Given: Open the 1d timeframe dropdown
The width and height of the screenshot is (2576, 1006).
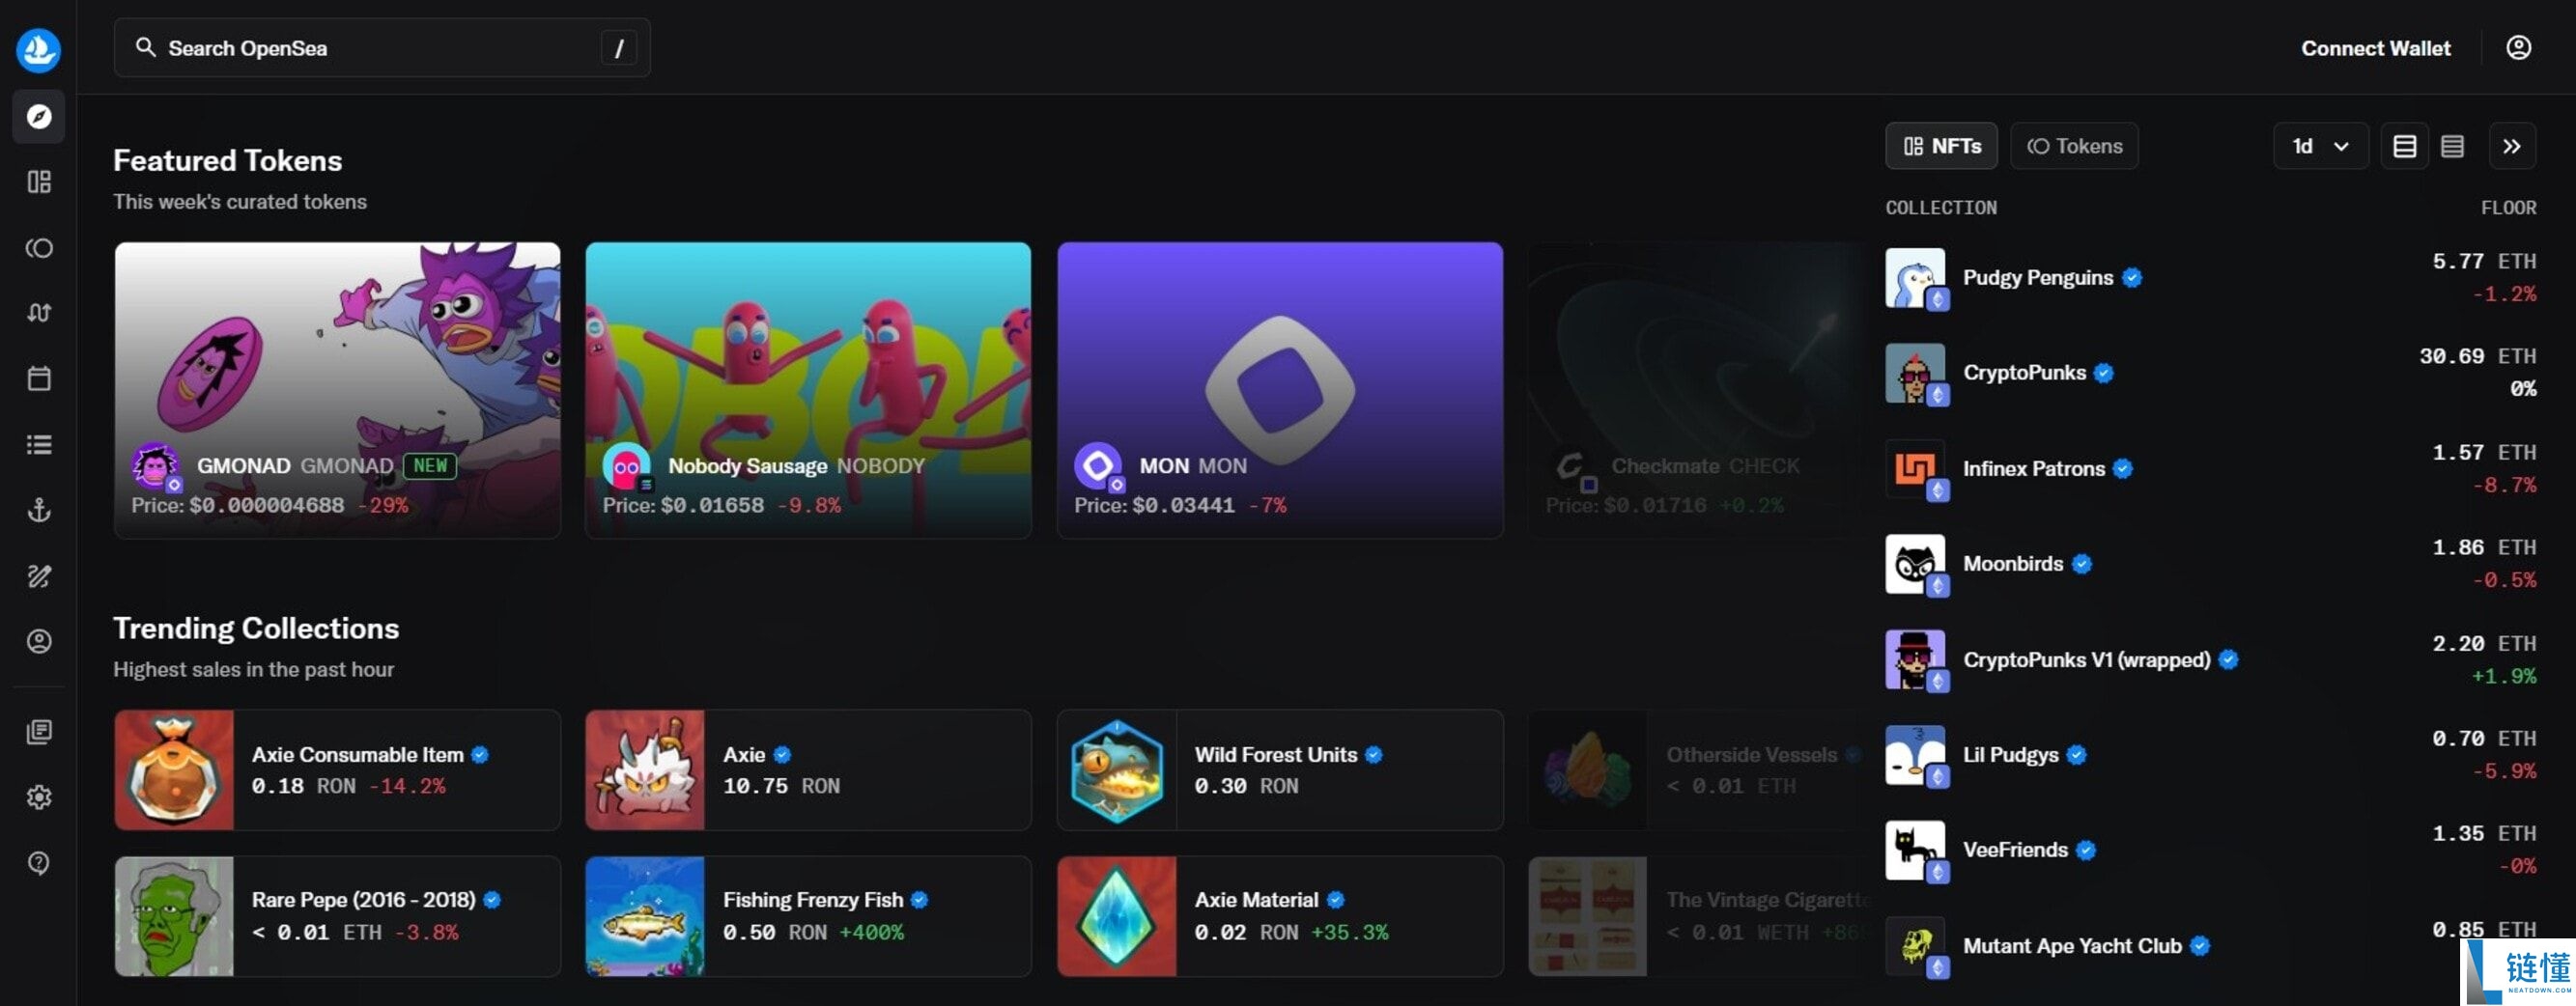Looking at the screenshot, I should point(2320,146).
